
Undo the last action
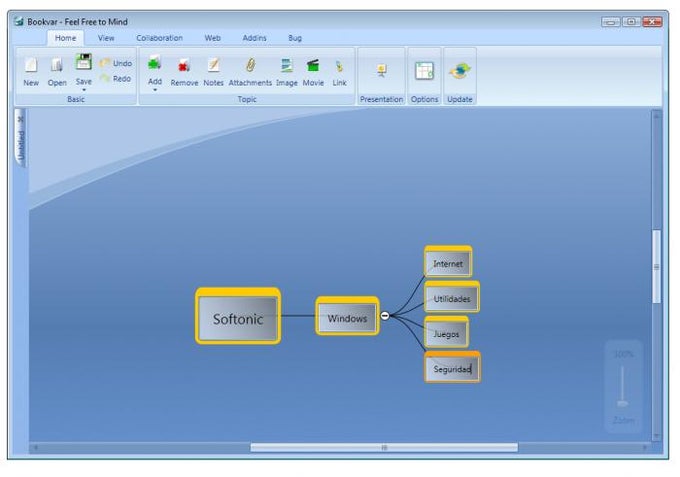[x=116, y=63]
